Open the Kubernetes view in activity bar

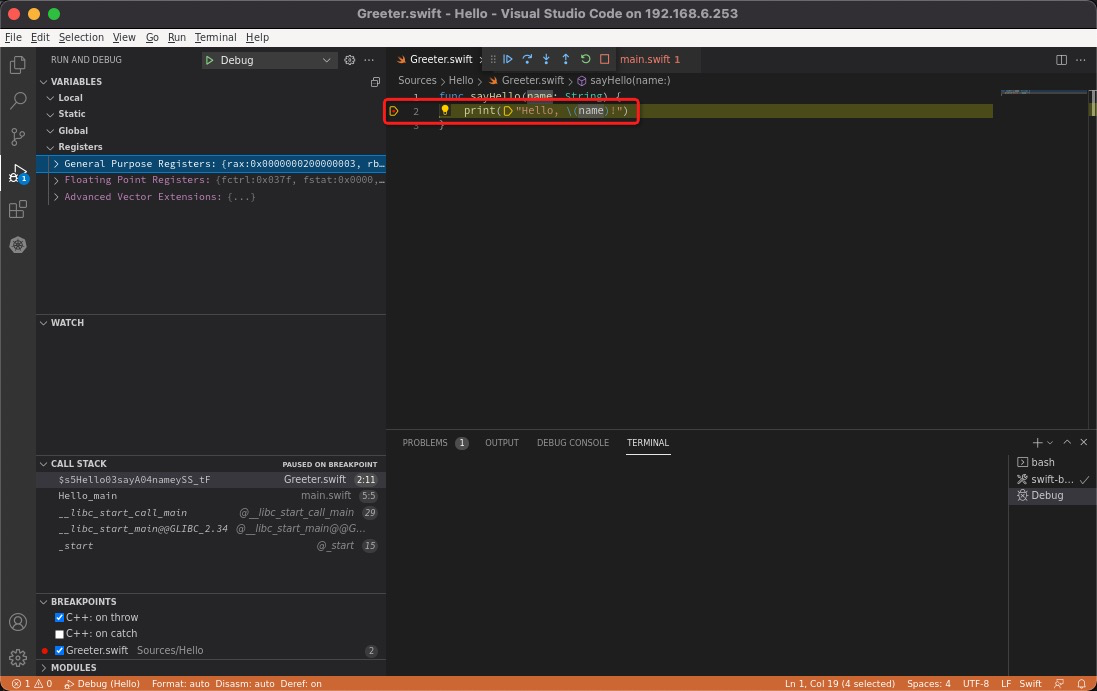(x=18, y=245)
